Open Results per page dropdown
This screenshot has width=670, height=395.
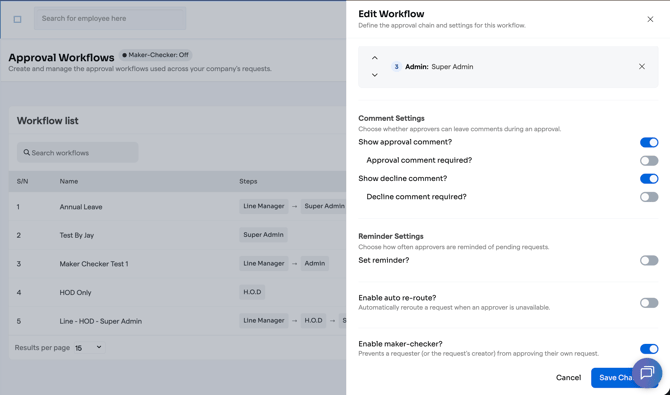(x=89, y=348)
